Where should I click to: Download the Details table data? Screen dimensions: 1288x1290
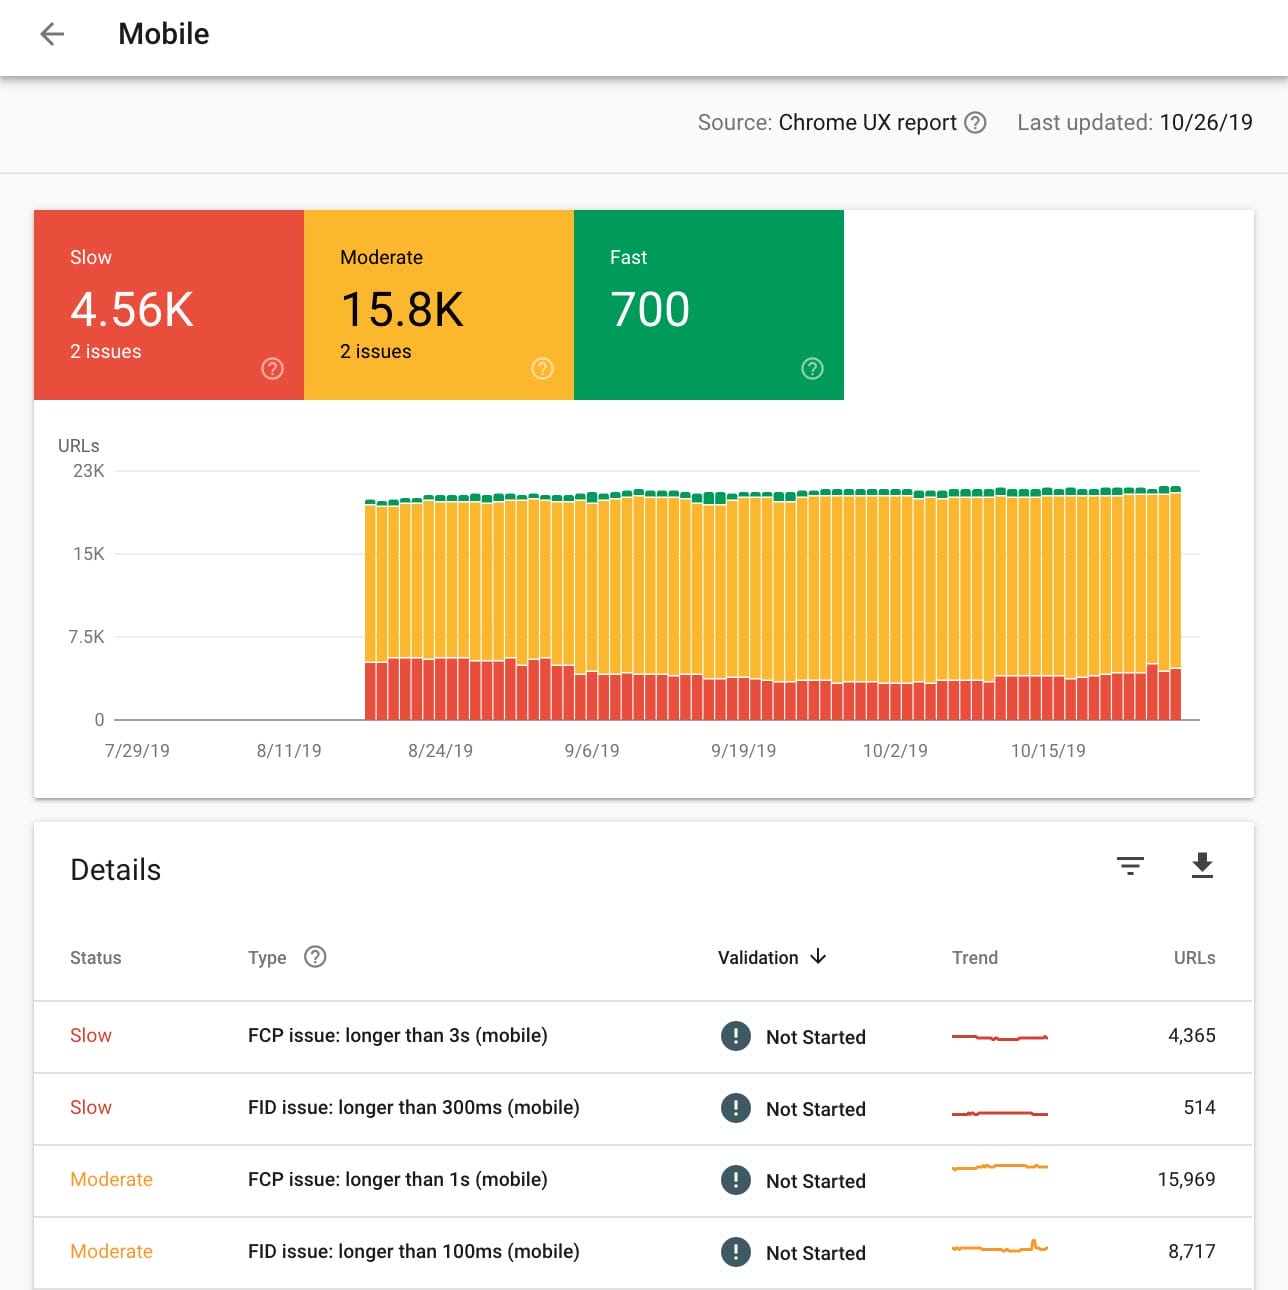(x=1202, y=866)
